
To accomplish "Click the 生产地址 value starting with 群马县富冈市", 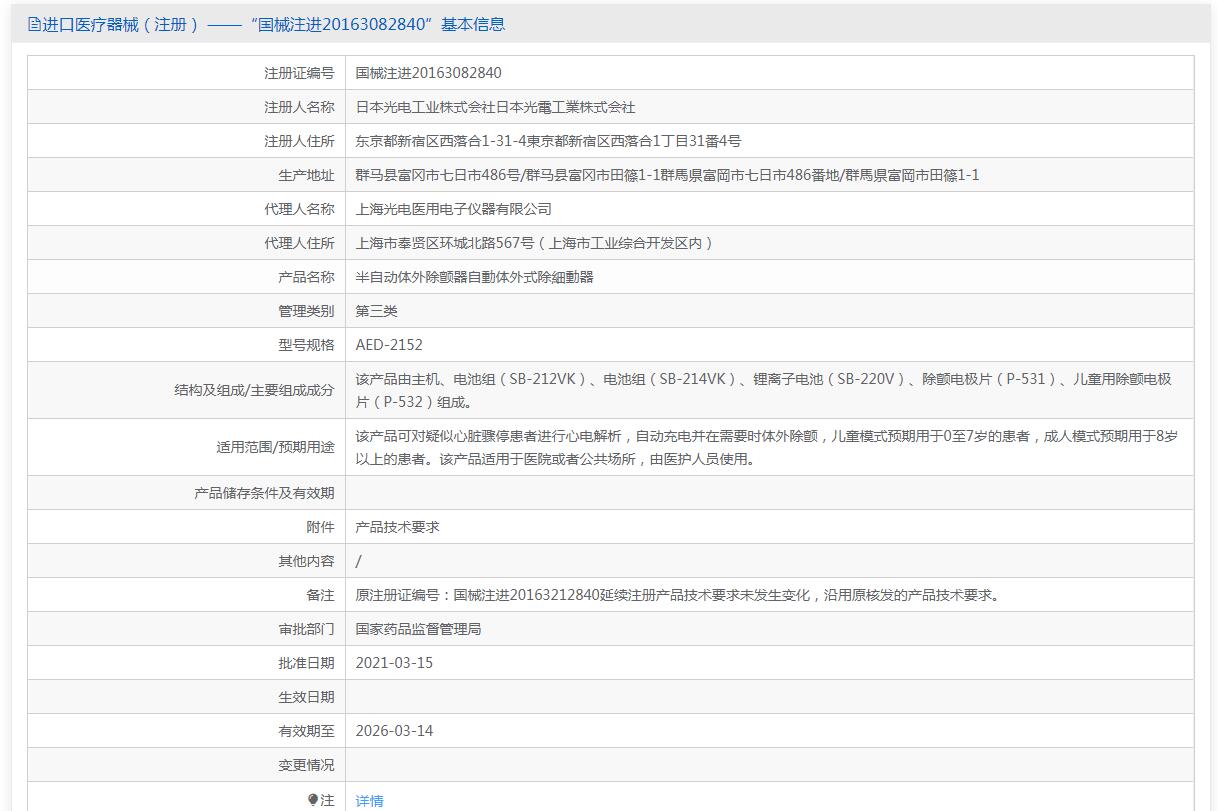I will [x=667, y=175].
